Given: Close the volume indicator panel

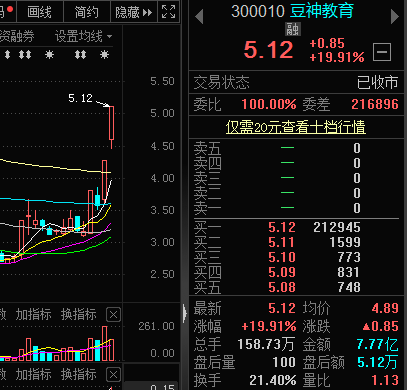Looking at the screenshot, I should pos(113,314).
